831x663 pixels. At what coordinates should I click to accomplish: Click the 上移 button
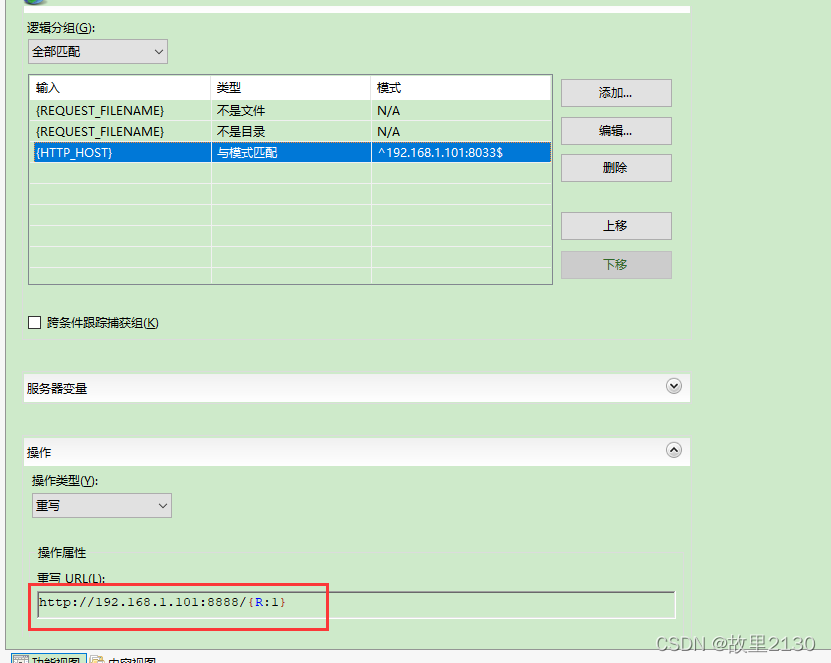coord(615,226)
